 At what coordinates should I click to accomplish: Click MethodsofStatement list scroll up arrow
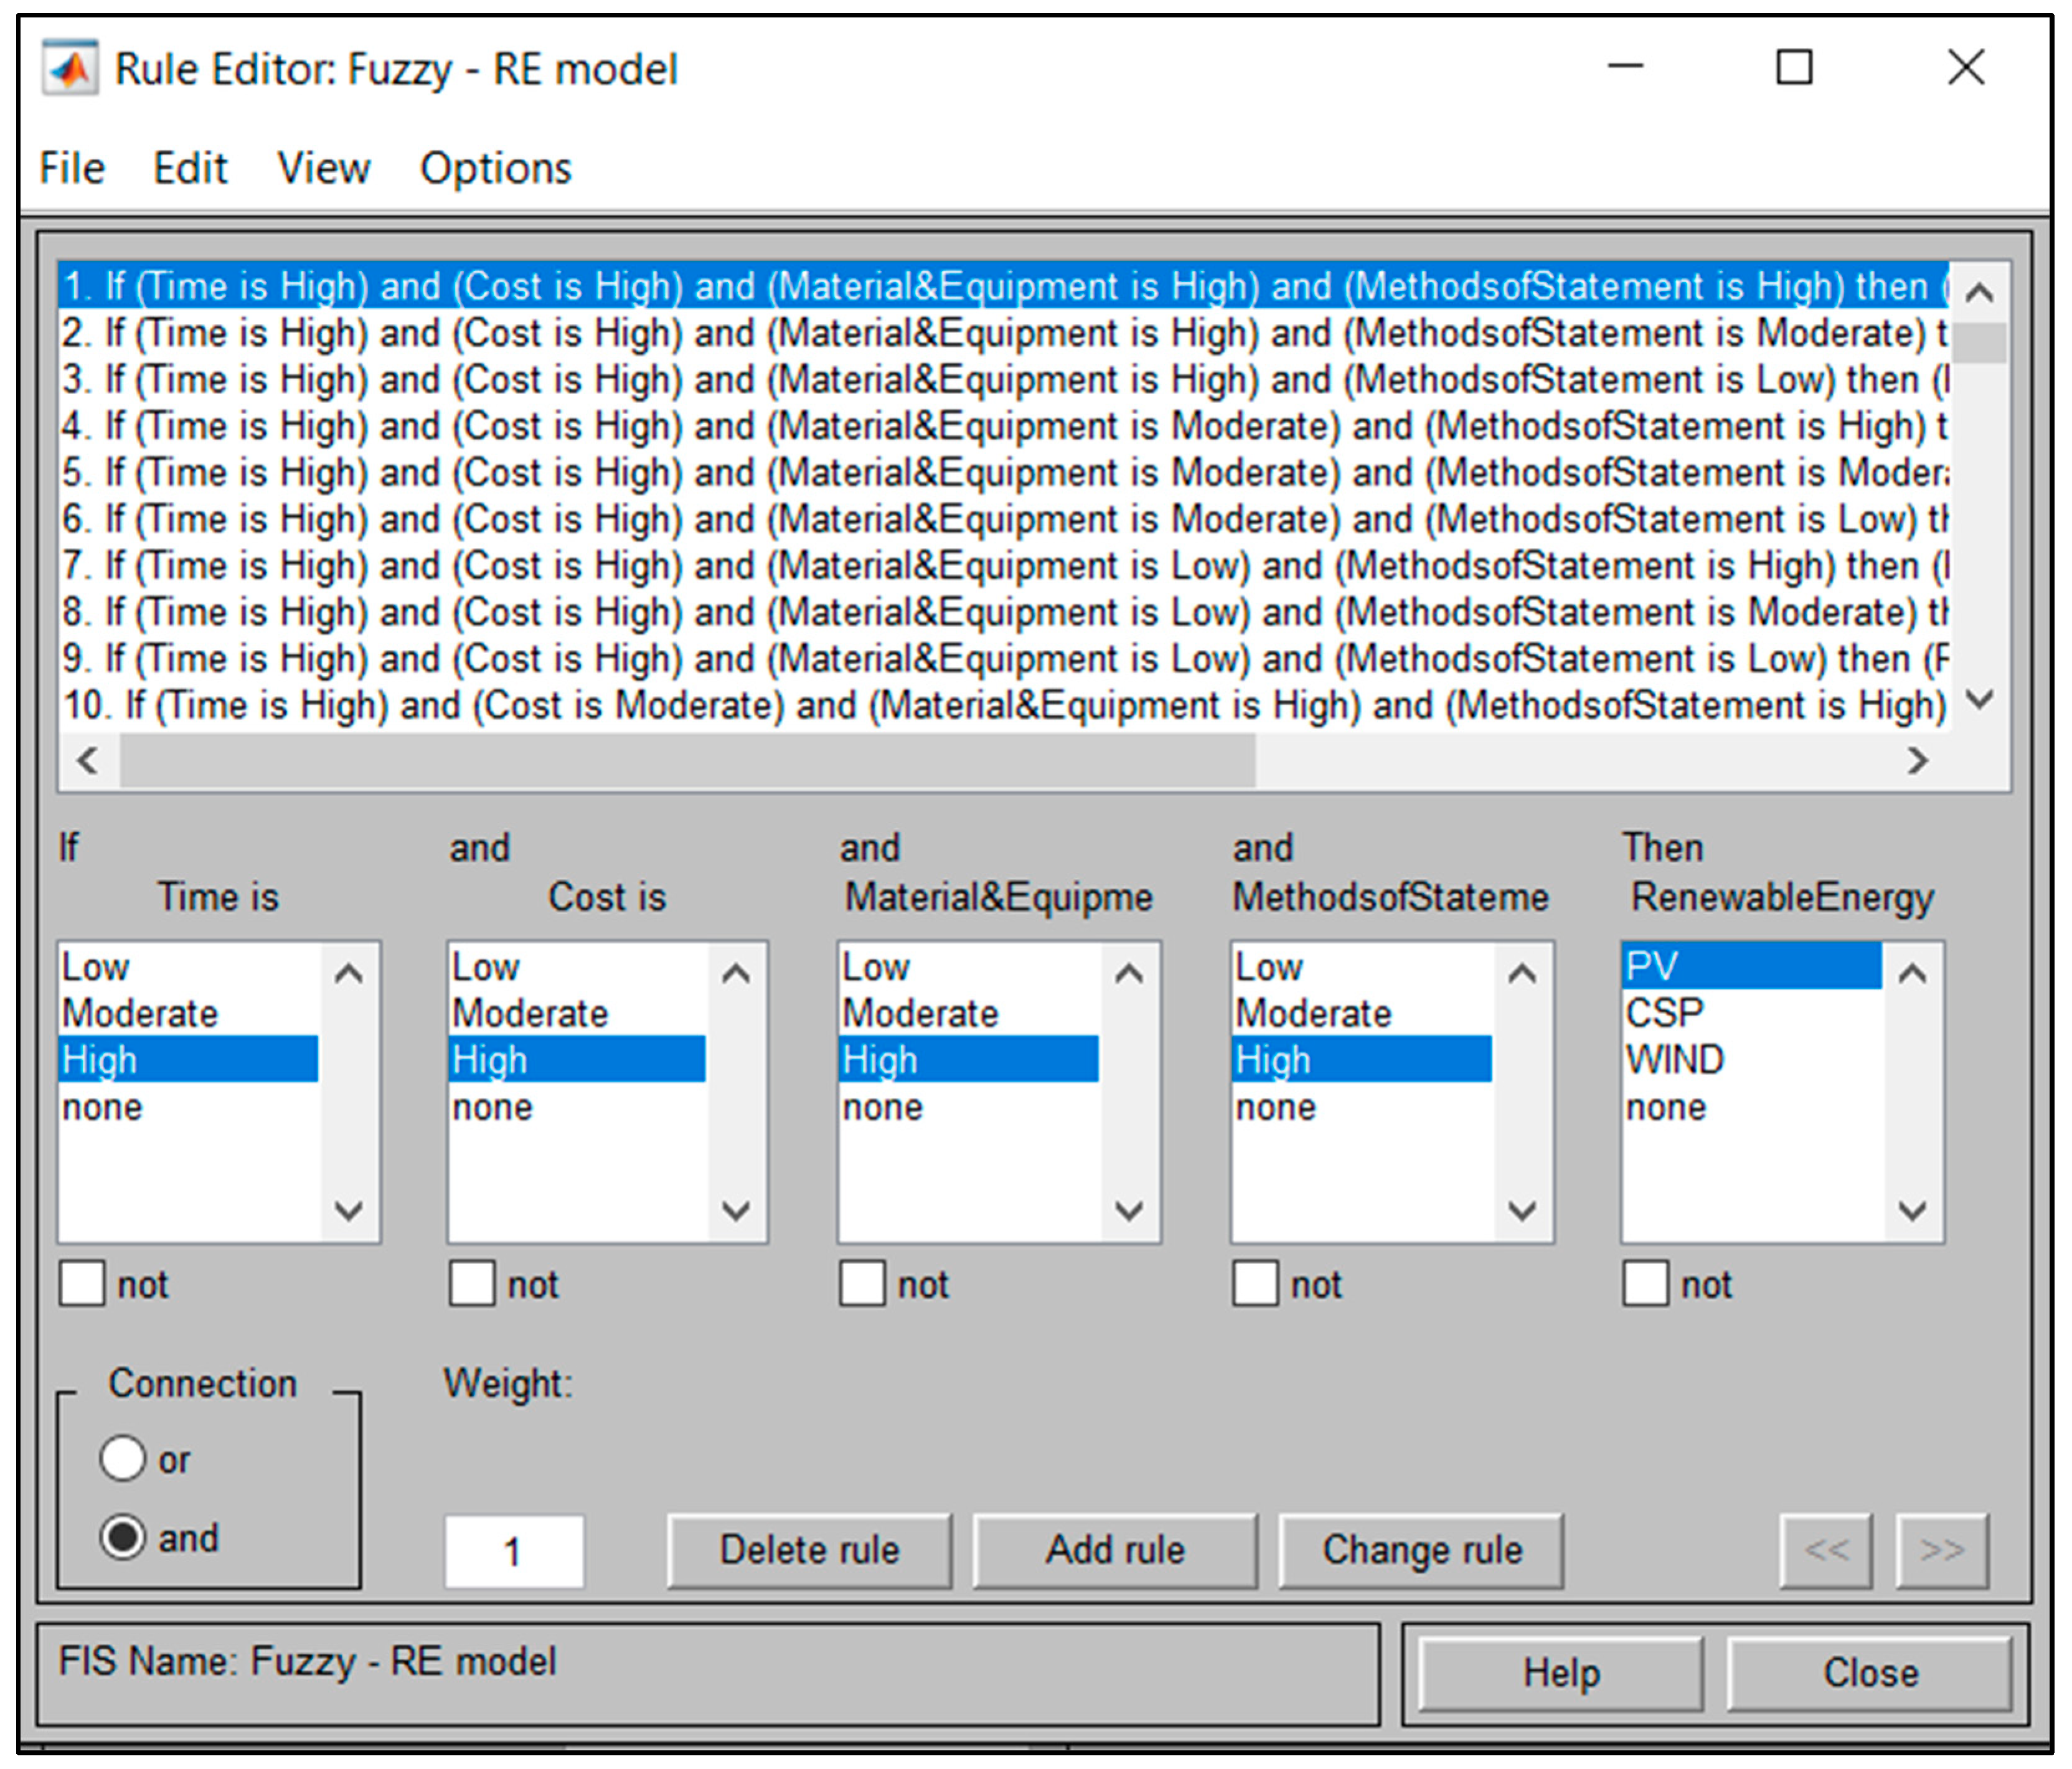(1522, 972)
